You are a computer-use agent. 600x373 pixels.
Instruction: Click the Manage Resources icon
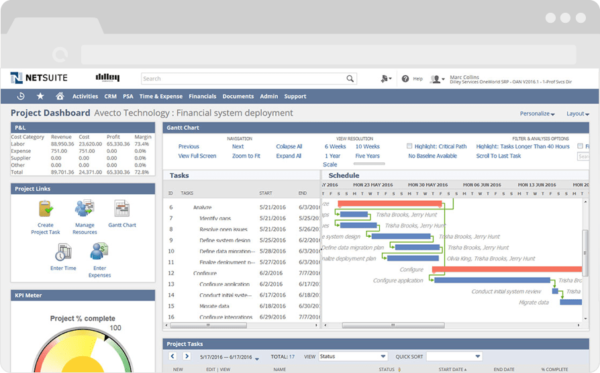pos(85,208)
